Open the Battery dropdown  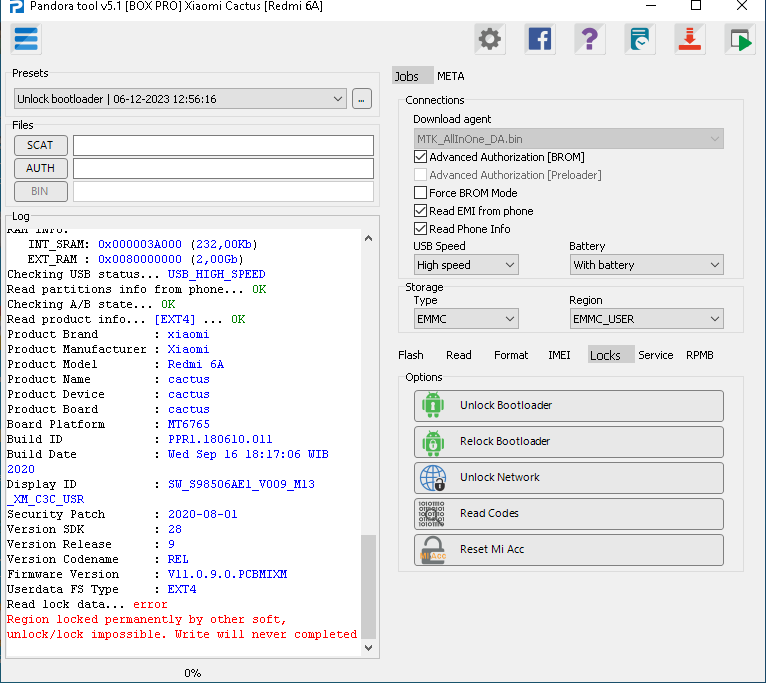click(x=646, y=265)
